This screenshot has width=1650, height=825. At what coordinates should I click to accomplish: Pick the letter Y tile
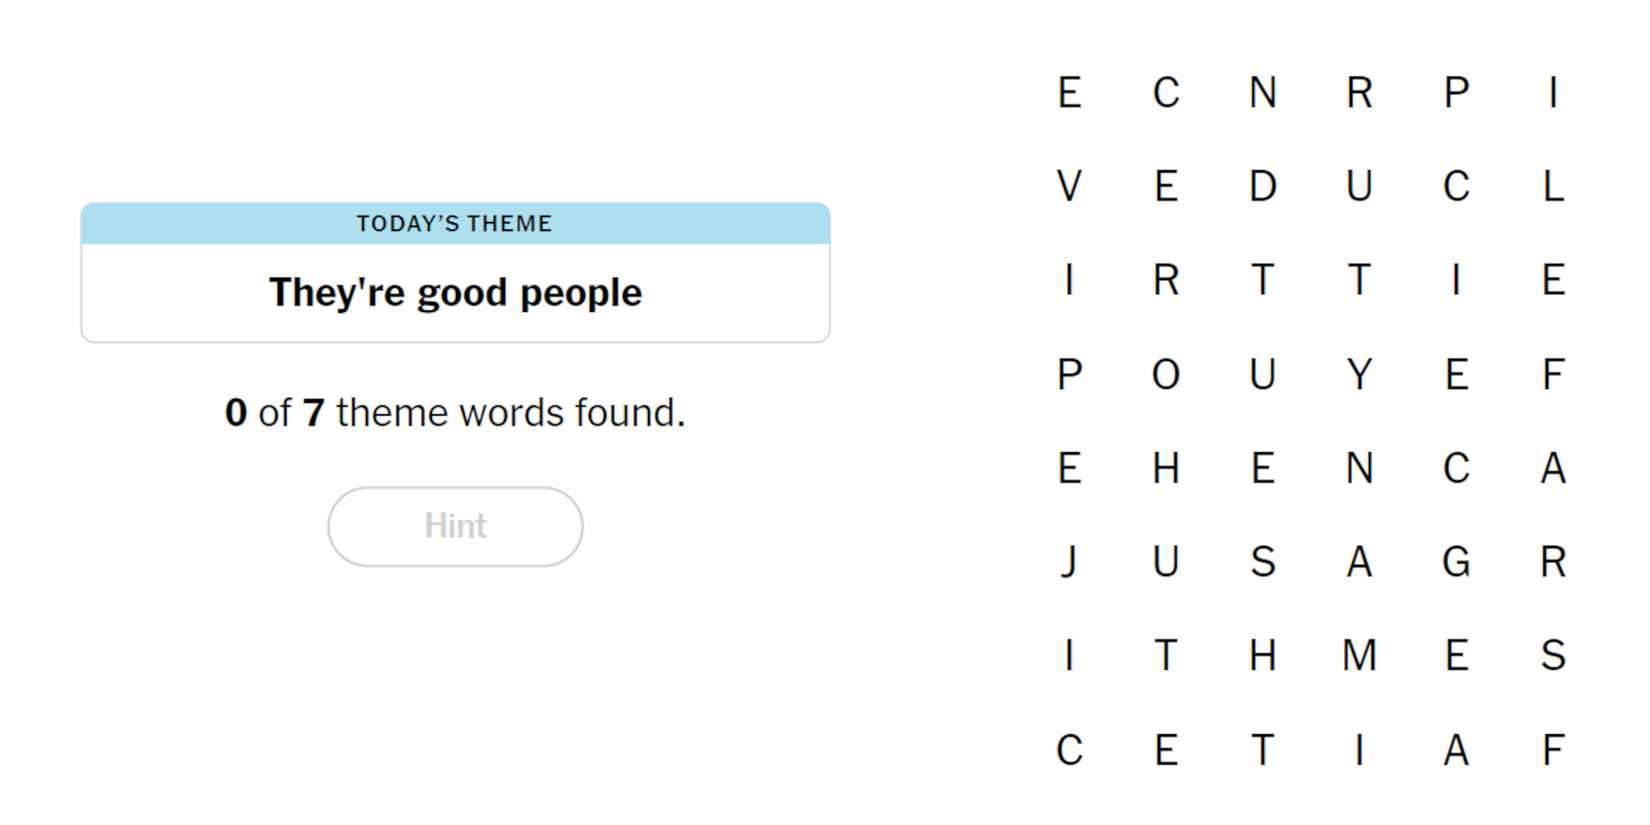click(1359, 374)
